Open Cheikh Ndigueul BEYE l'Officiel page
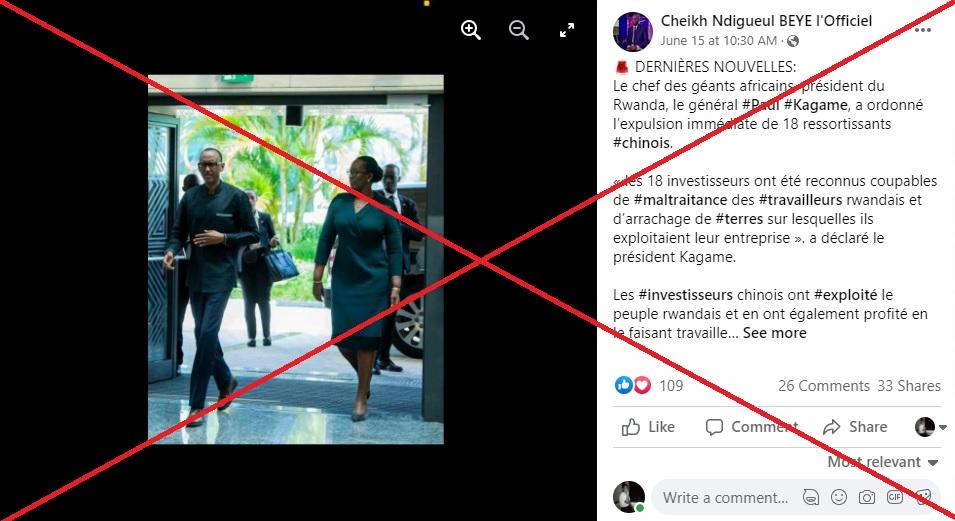Screen dimensions: 955x521 766,21
